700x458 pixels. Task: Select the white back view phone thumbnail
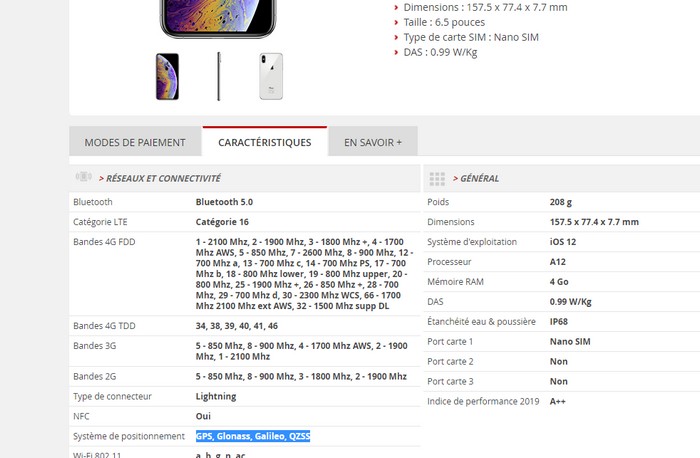coord(271,76)
